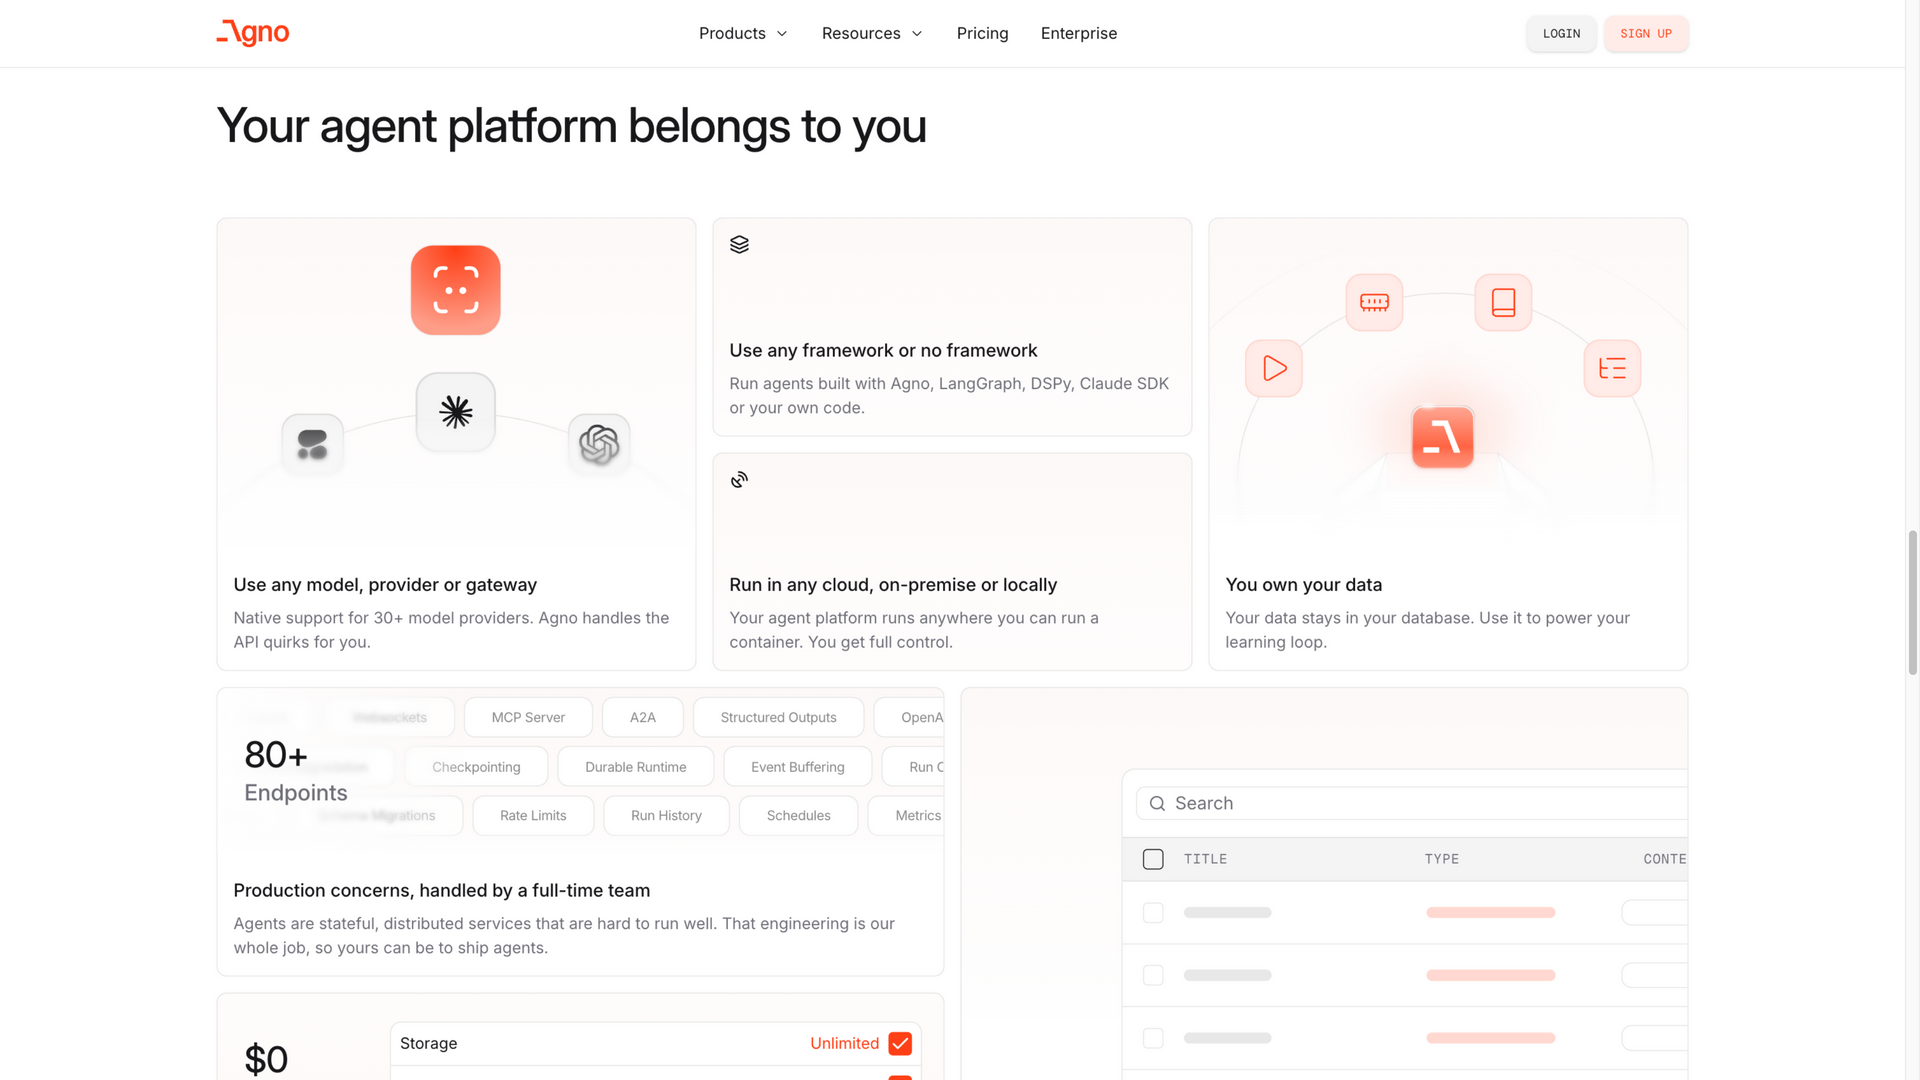
Task: Click the memory chip data icon
Action: 1374,302
